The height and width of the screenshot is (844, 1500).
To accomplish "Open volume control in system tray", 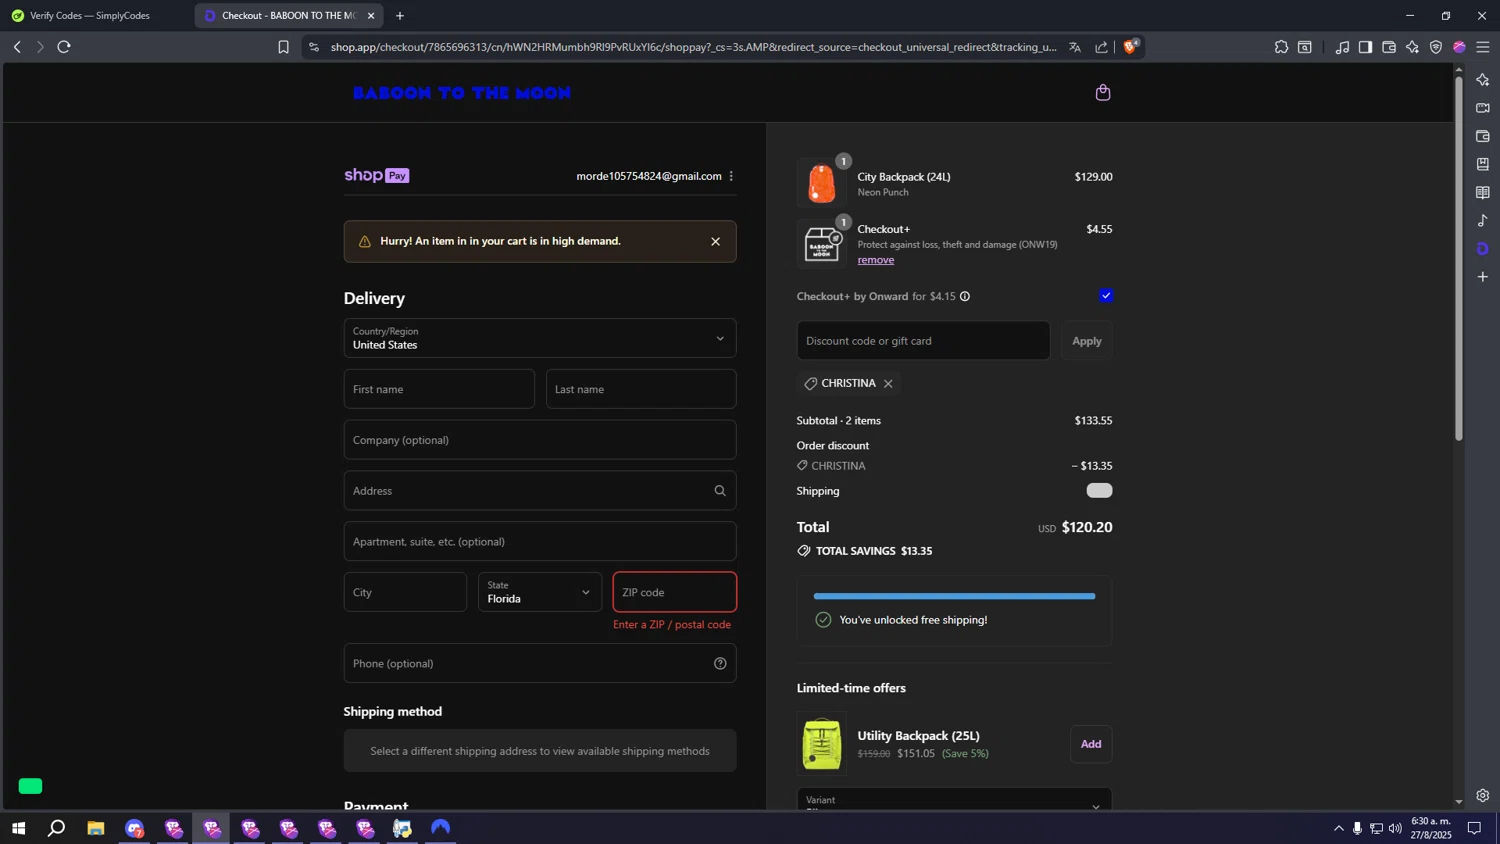I will point(1395,828).
